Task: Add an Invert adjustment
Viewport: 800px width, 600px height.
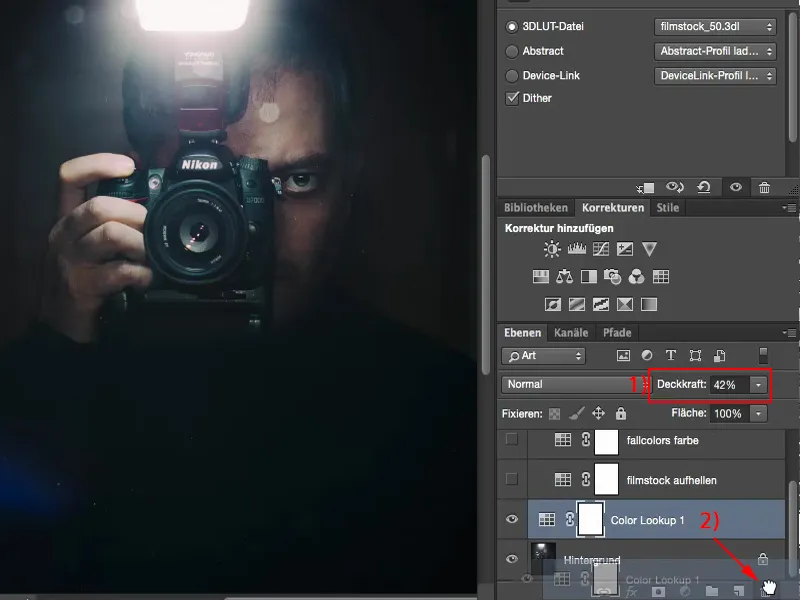Action: [x=553, y=305]
